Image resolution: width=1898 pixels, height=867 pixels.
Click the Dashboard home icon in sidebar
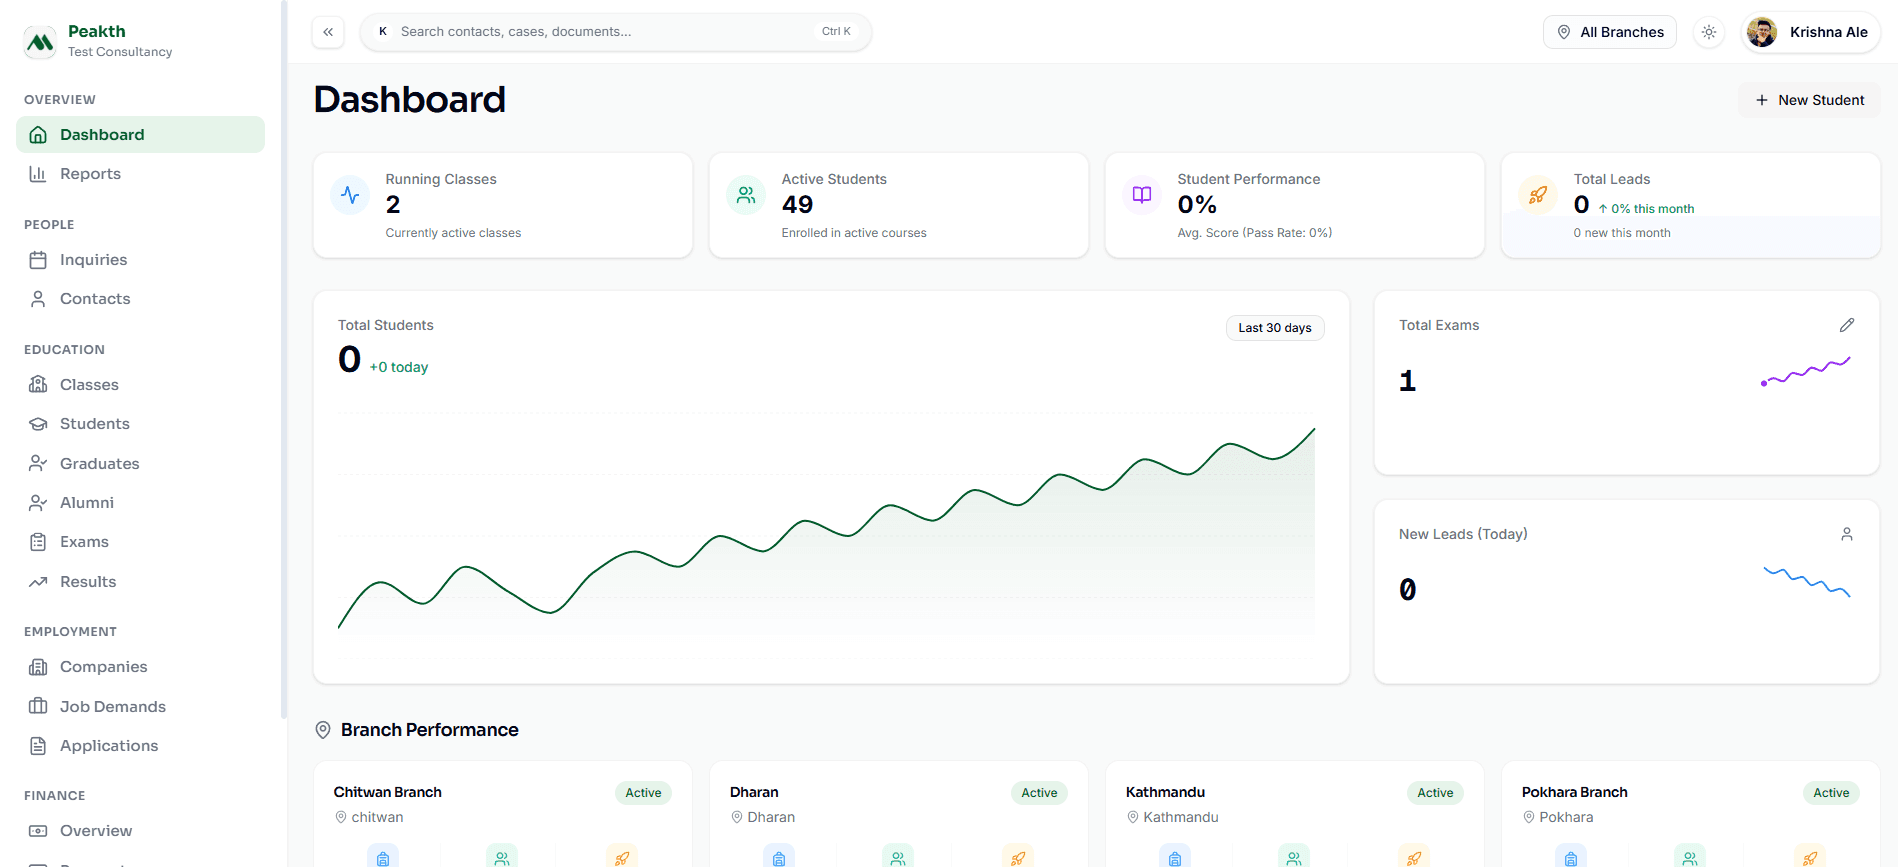tap(38, 135)
